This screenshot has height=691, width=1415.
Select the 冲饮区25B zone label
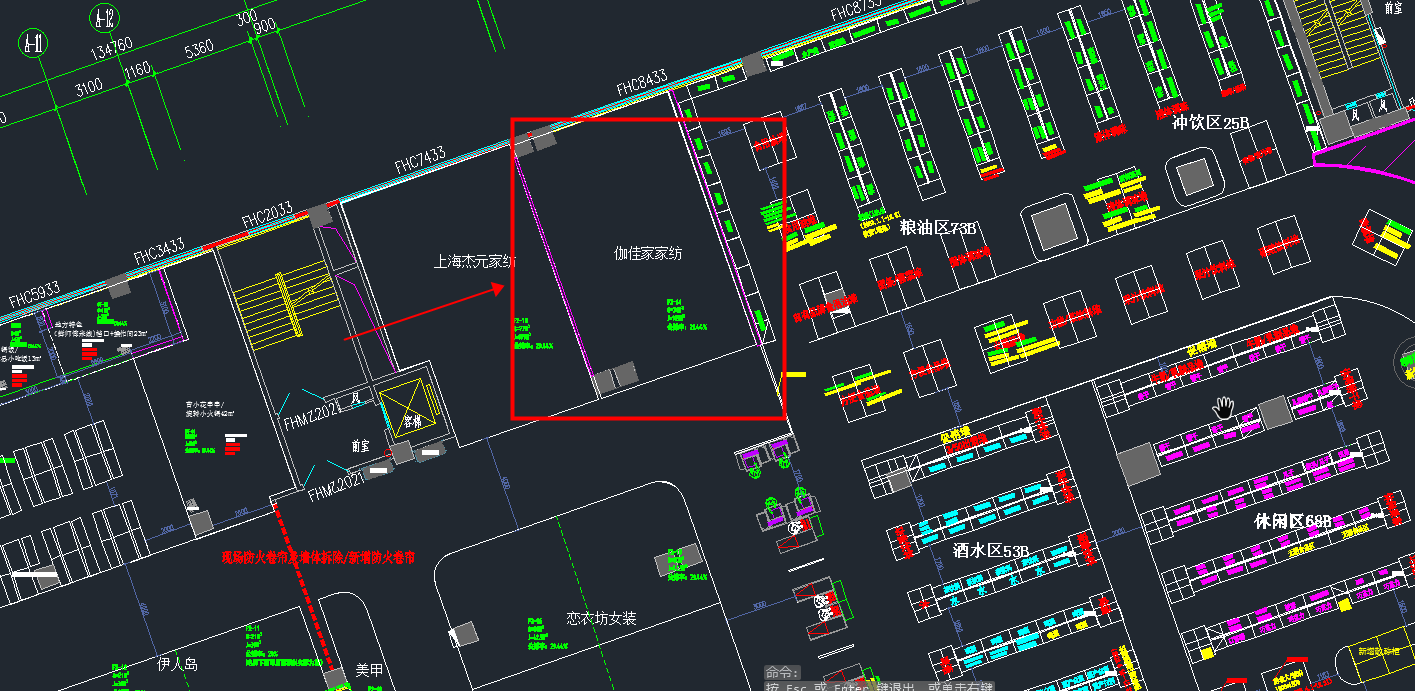[x=1210, y=123]
